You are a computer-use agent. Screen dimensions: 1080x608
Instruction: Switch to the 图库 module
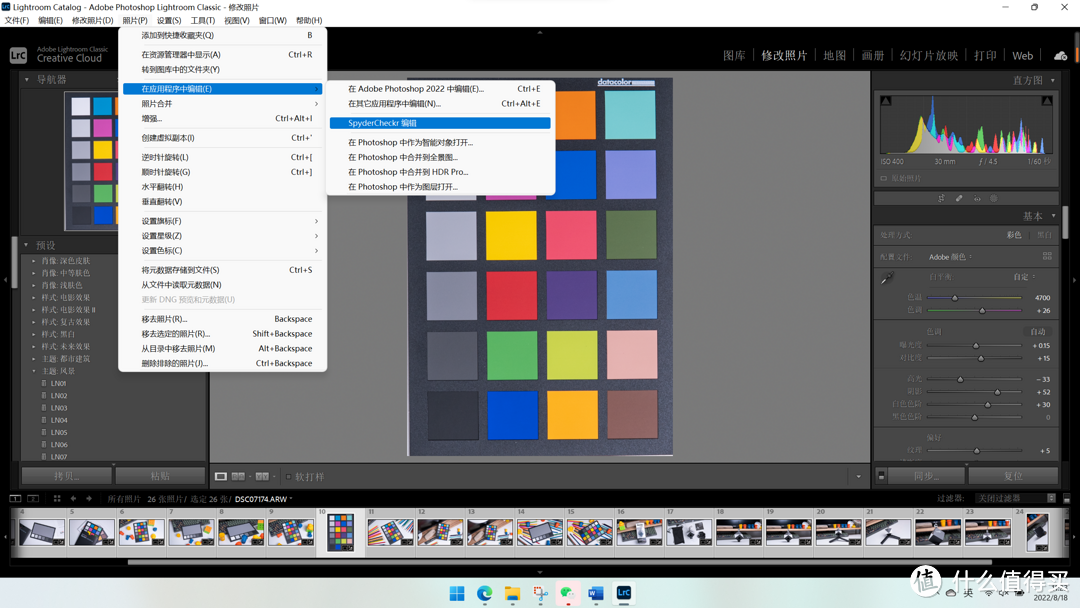click(x=734, y=56)
